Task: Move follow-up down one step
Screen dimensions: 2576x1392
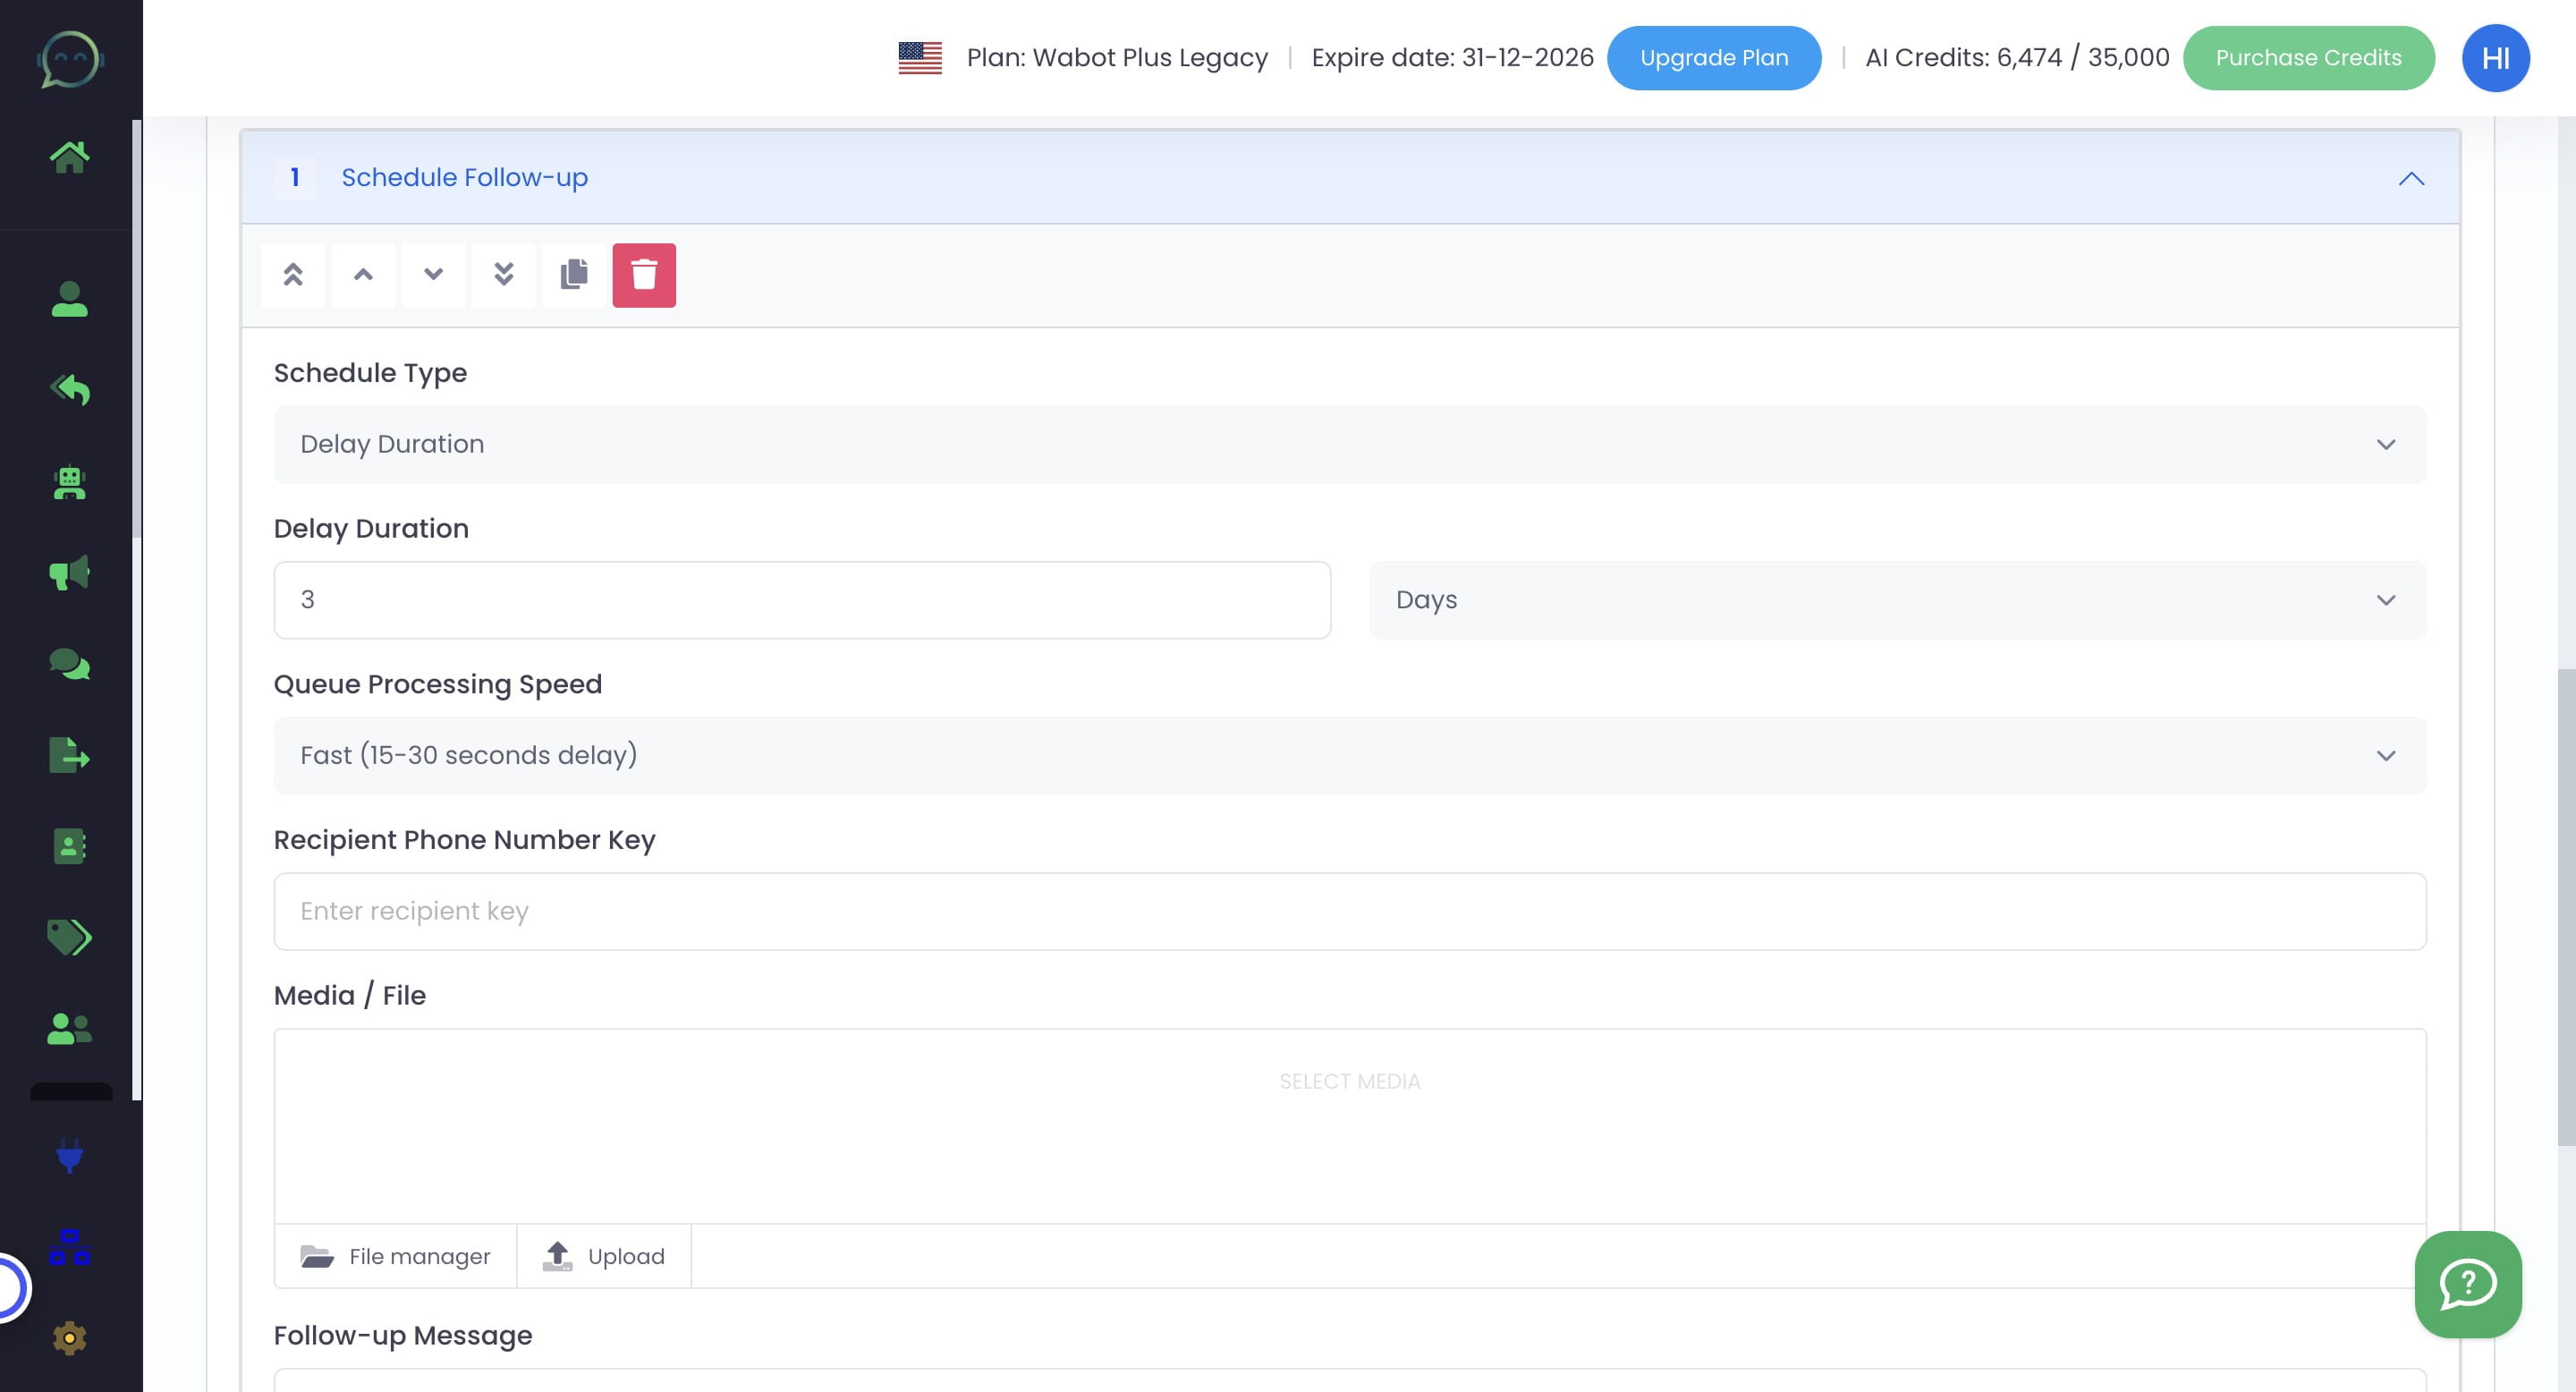Action: coord(434,275)
